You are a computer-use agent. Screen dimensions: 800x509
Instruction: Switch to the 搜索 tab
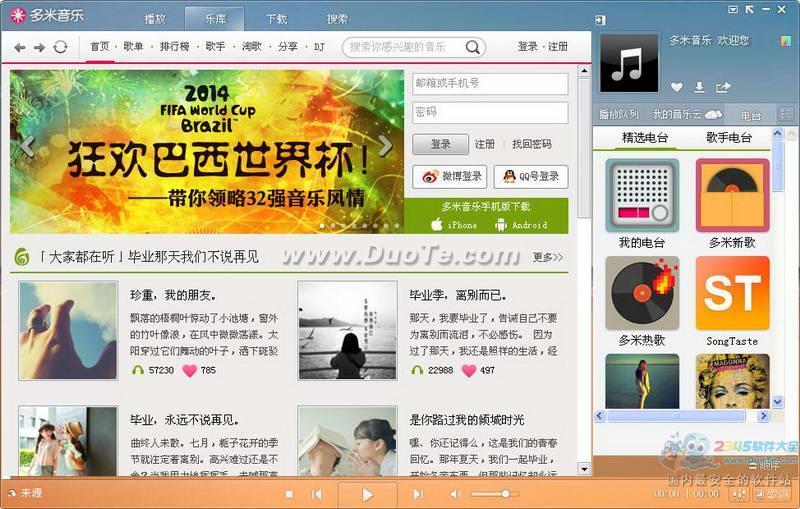point(337,19)
